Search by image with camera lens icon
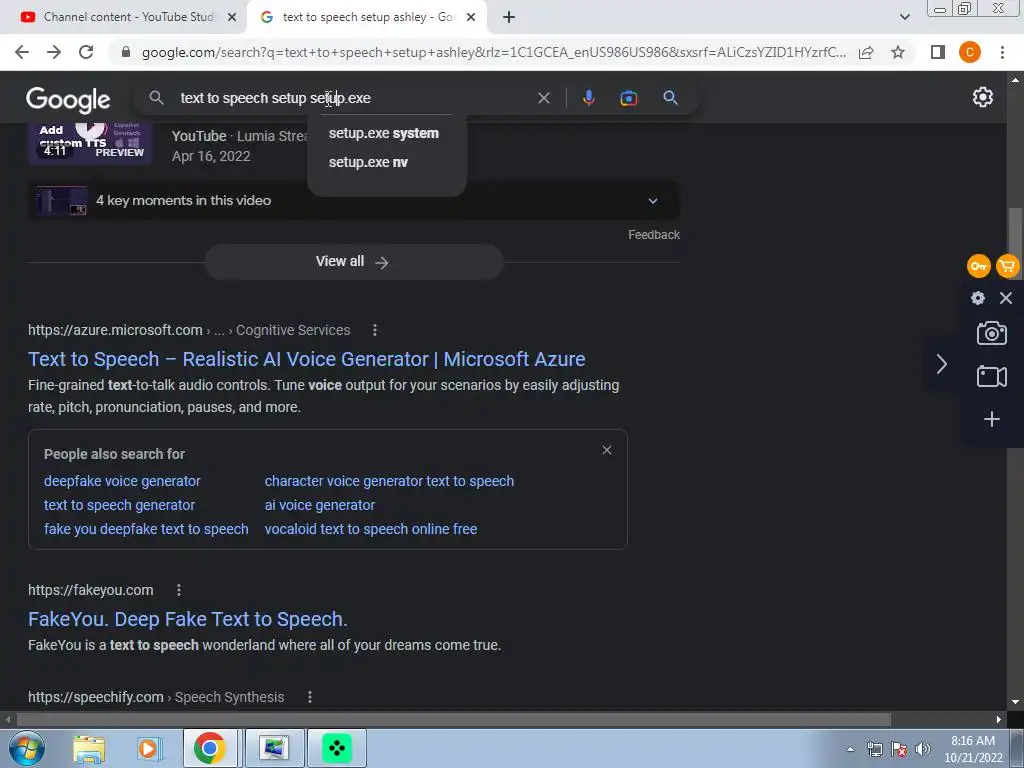The image size is (1024, 768). pyautogui.click(x=628, y=98)
